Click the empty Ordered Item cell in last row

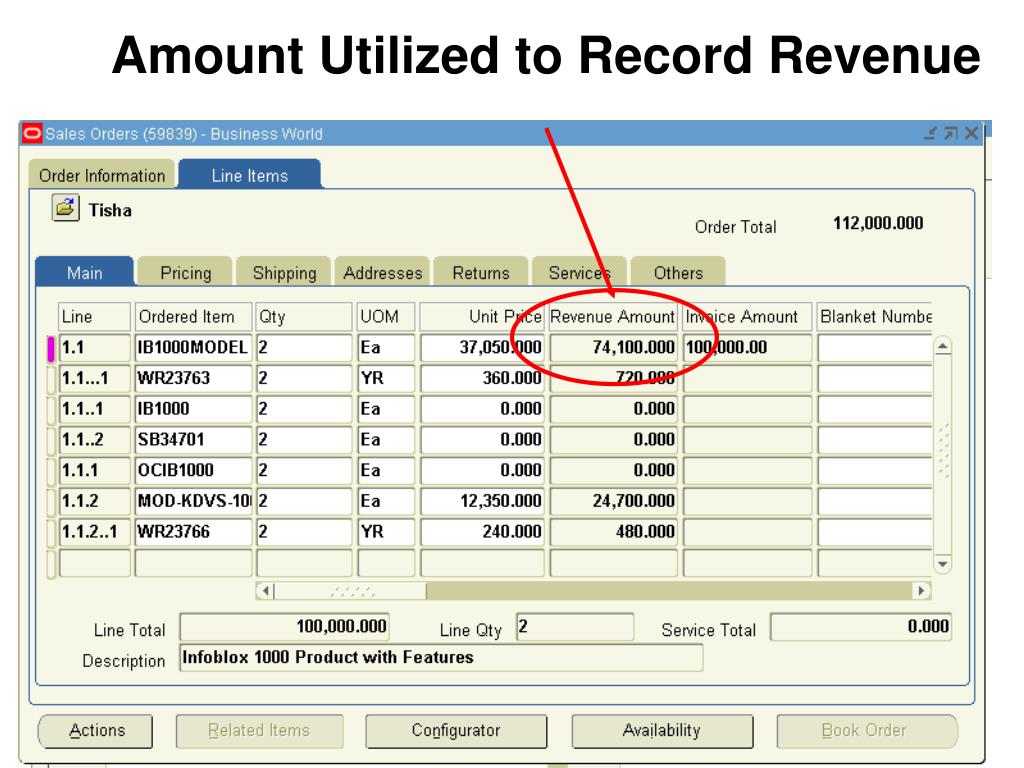pos(193,563)
